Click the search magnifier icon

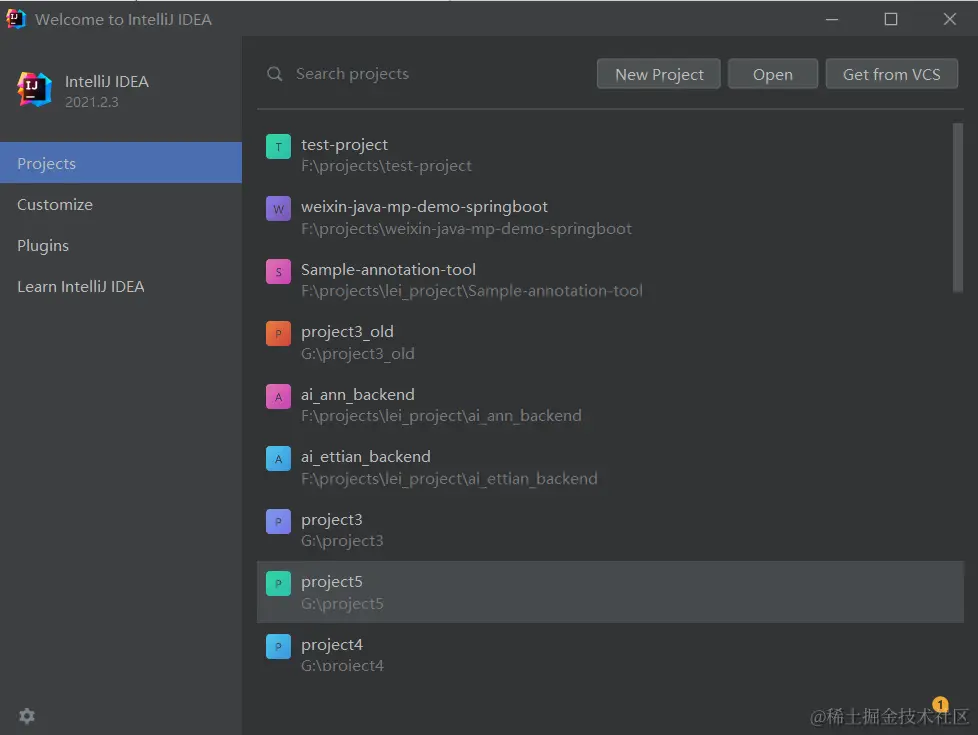click(x=274, y=74)
